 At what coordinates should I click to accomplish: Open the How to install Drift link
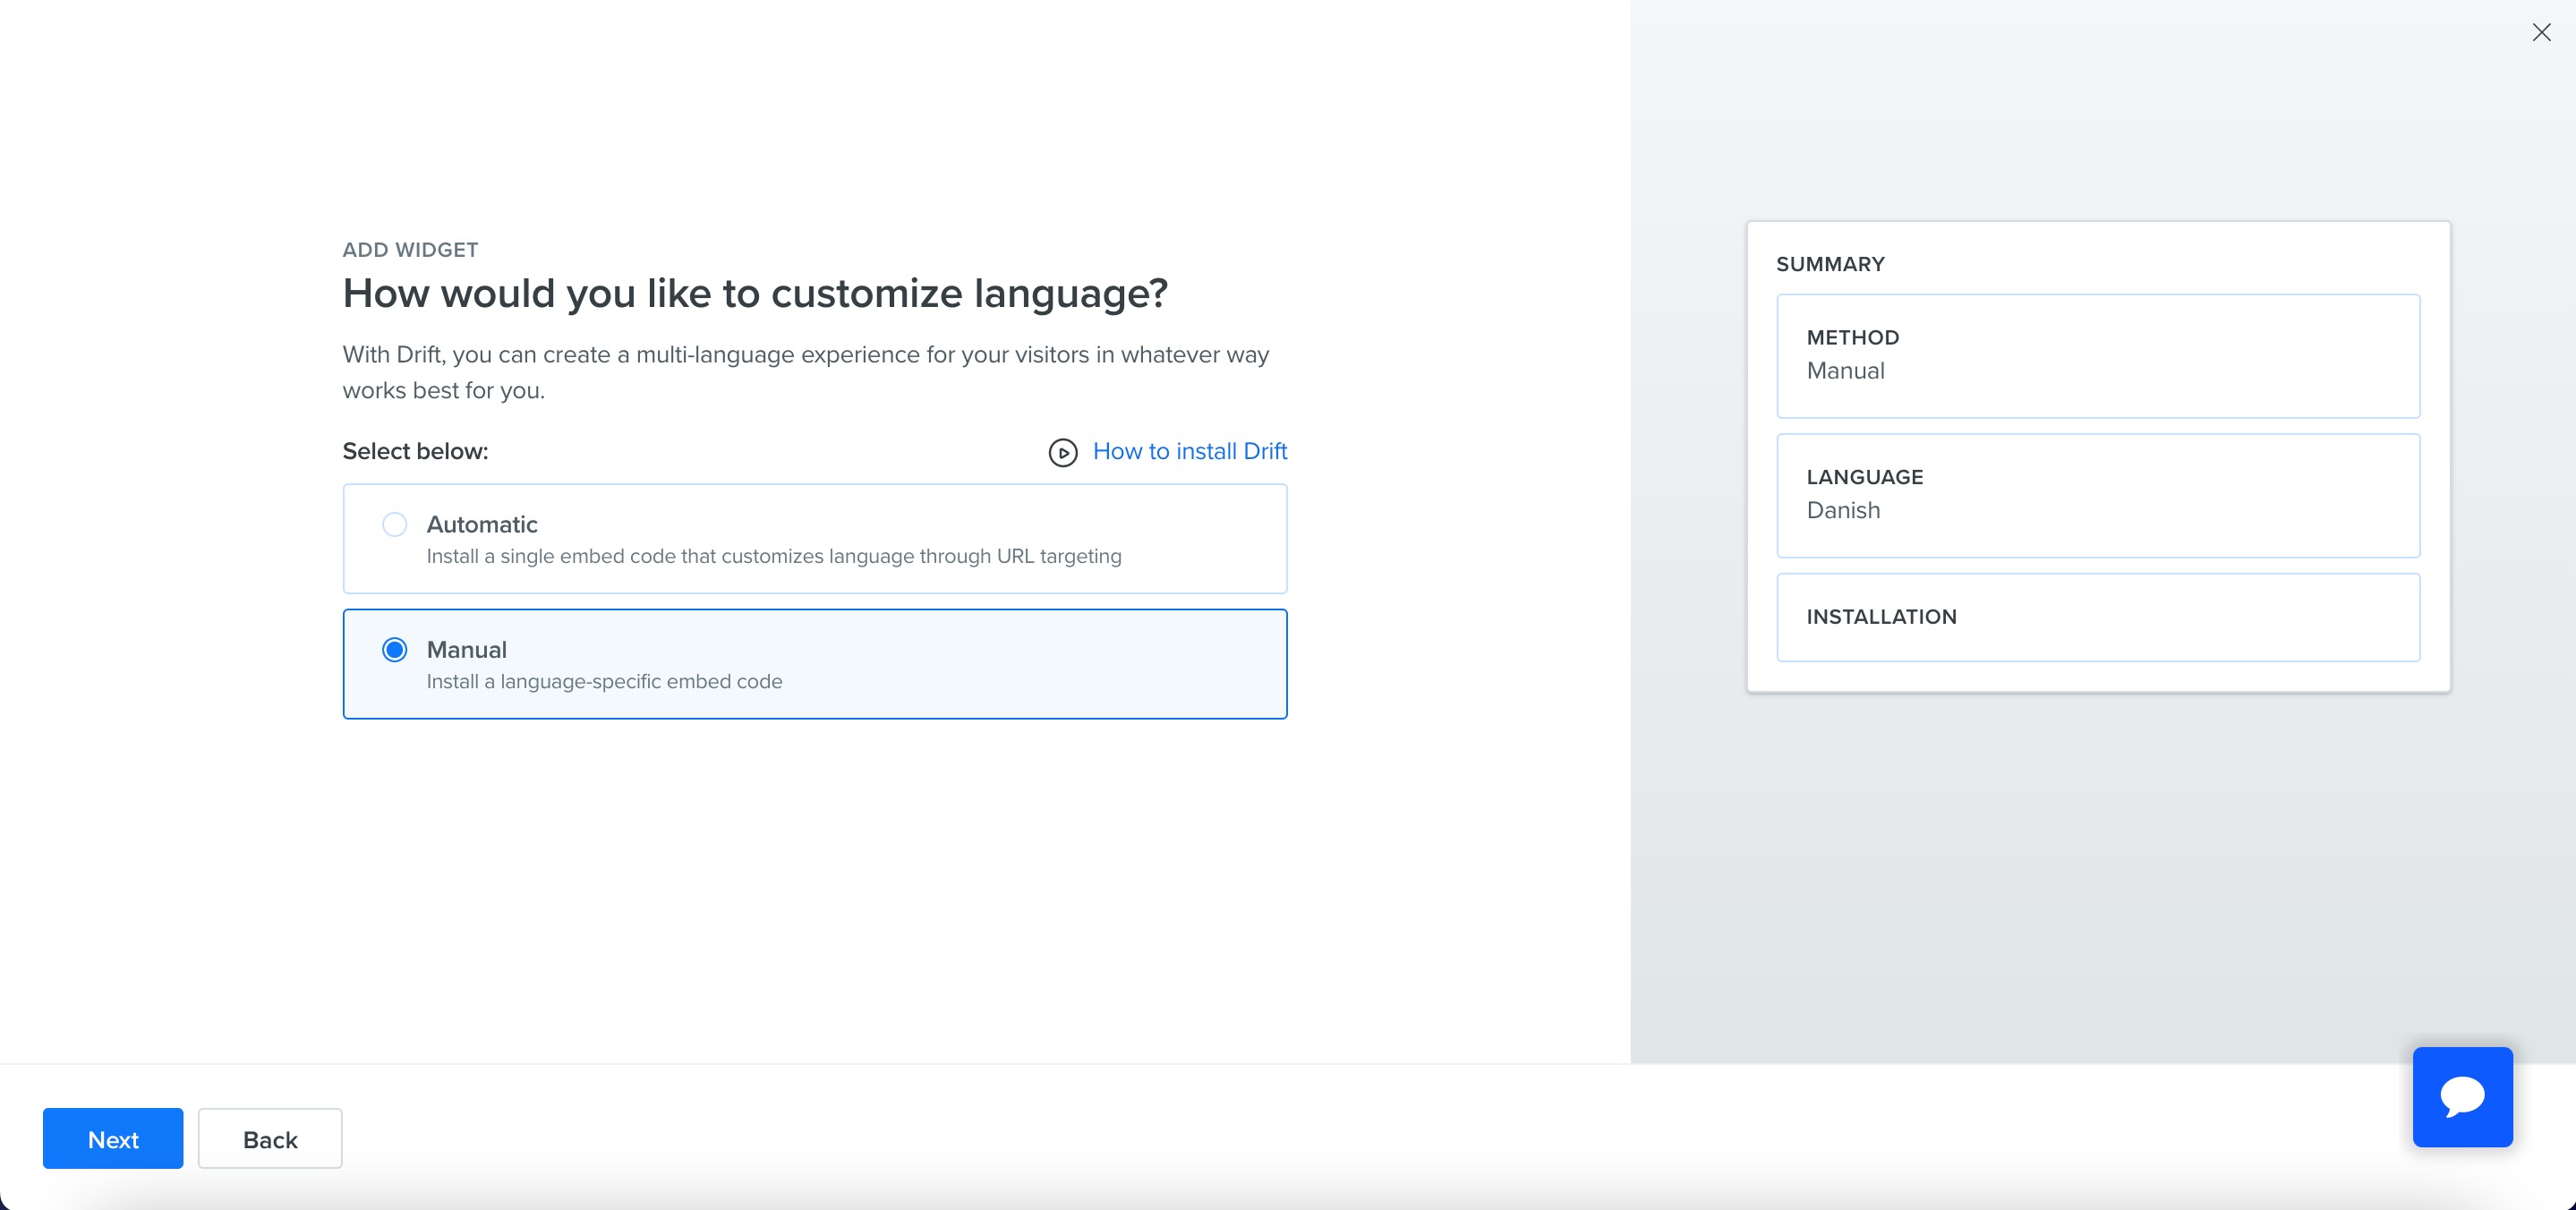point(1189,451)
